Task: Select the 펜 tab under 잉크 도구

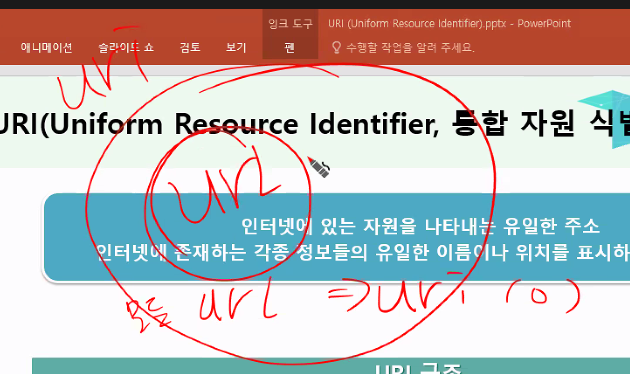Action: coord(290,48)
